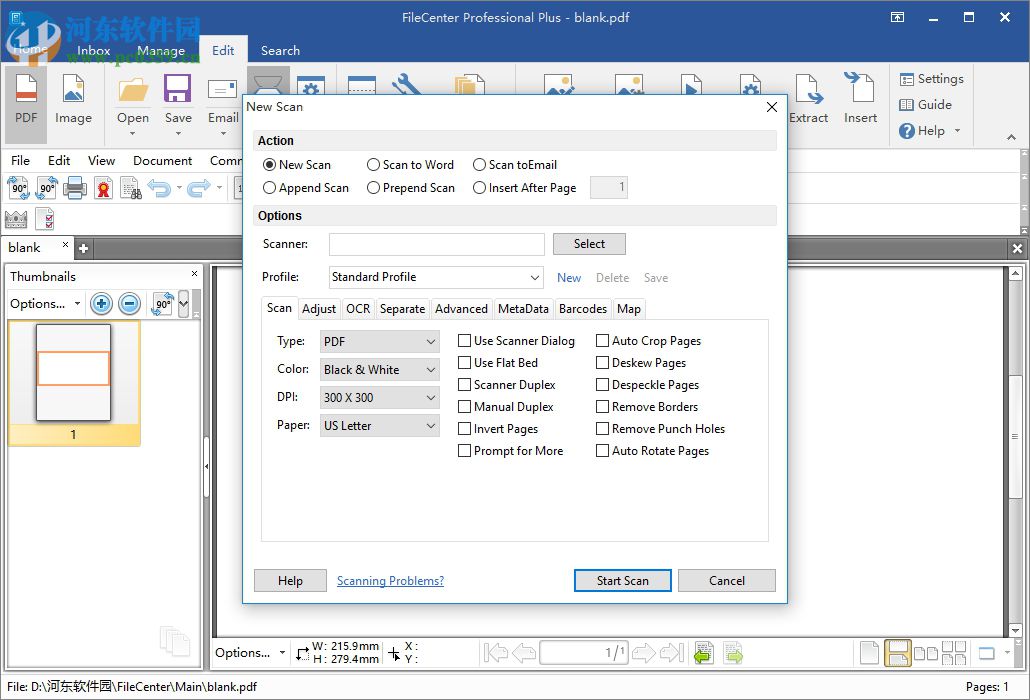Zoom in thumbnails with the plus icon

tap(101, 304)
